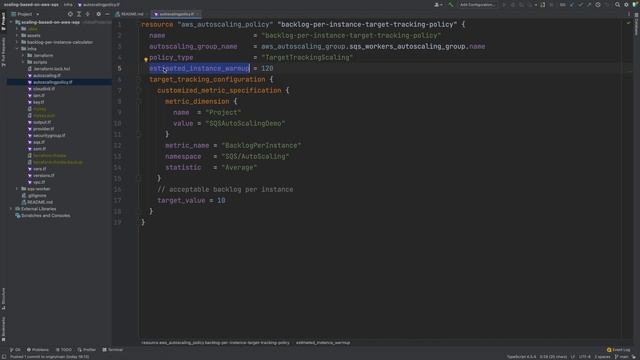Fold target_tracking_configuration block at line 6

[x=138, y=80]
